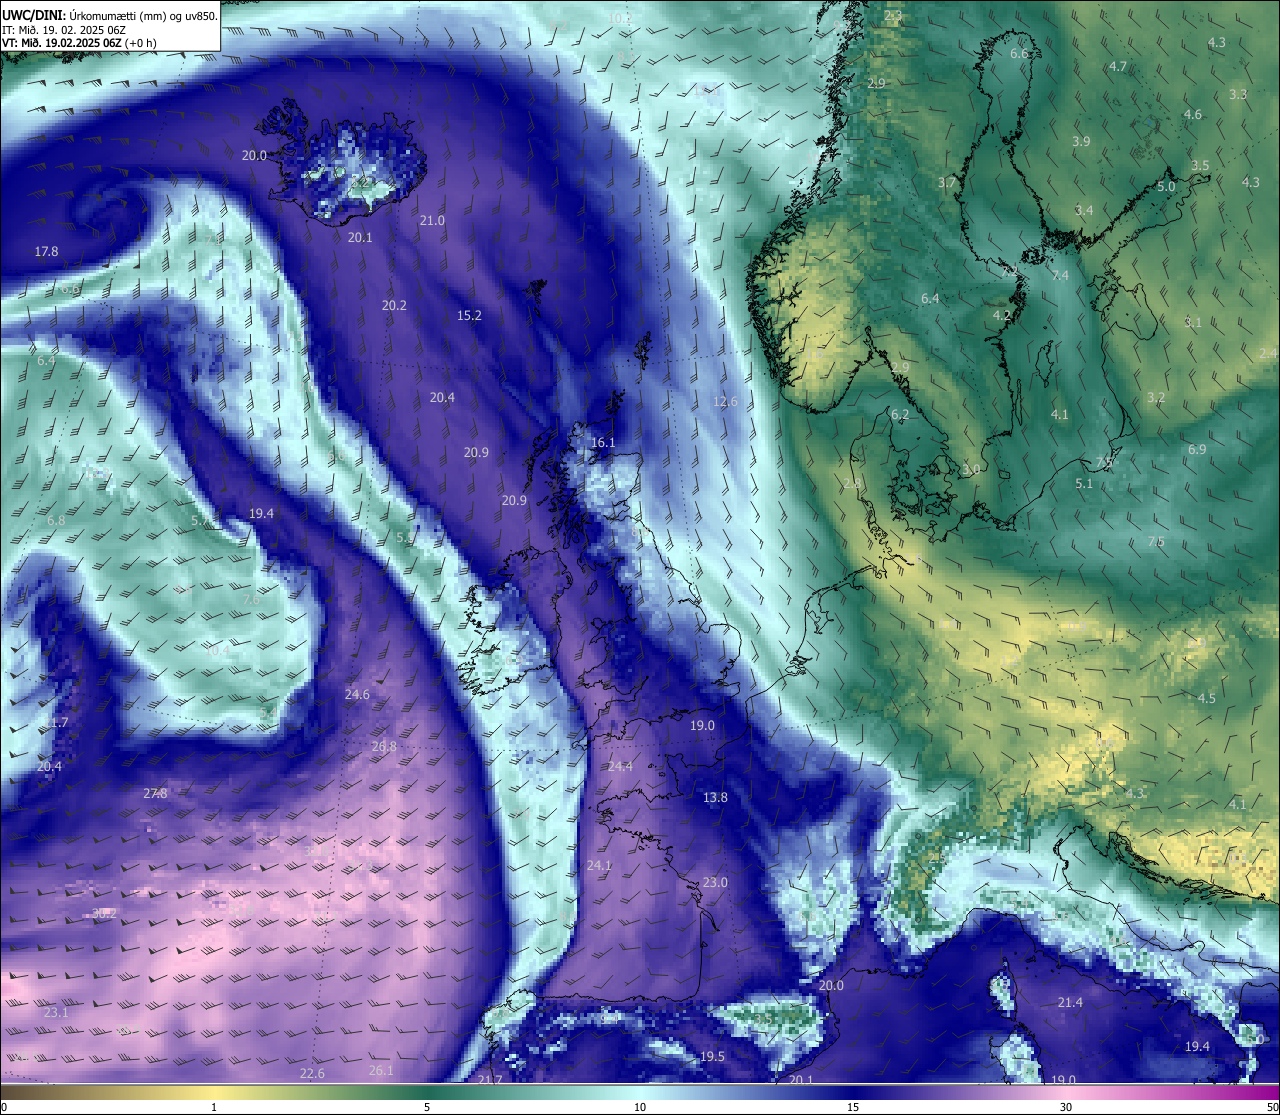The image size is (1280, 1115).
Task: Click the 23.1 value near bottom left
Action: pos(56,1012)
